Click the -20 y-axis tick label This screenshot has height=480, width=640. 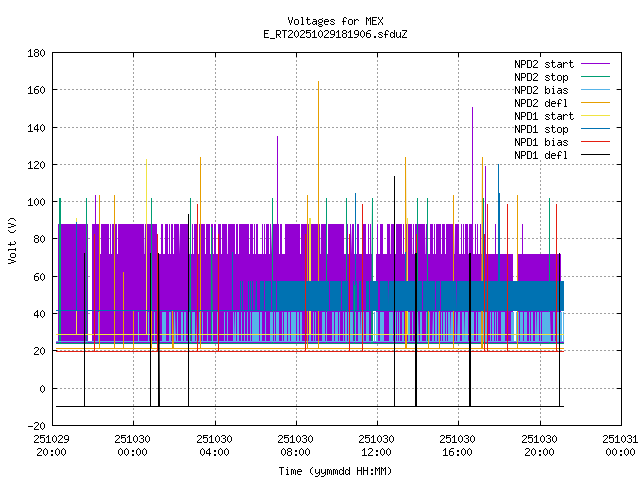(33, 426)
